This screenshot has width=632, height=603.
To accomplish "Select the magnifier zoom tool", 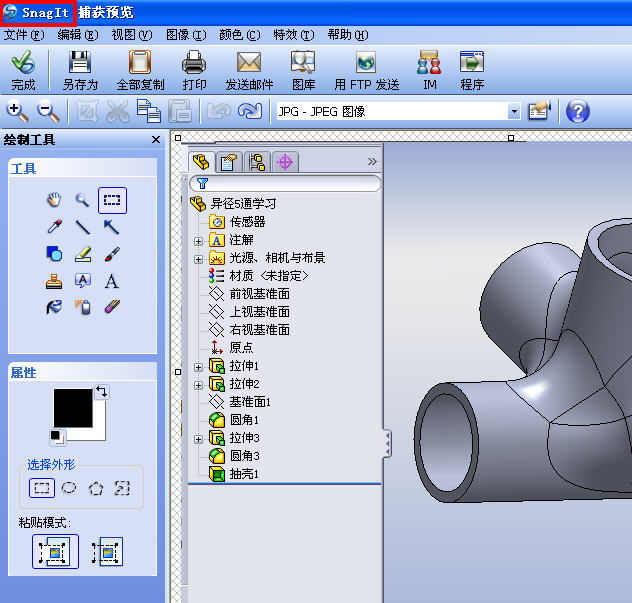I will 83,200.
